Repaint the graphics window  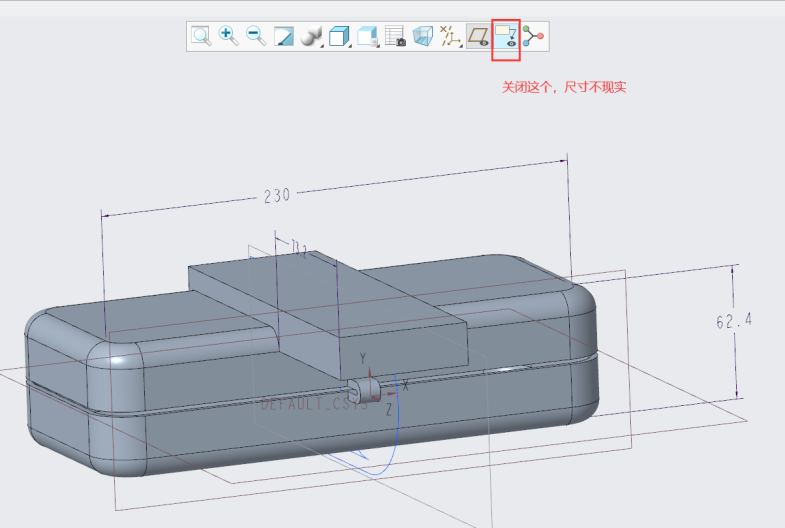click(284, 37)
